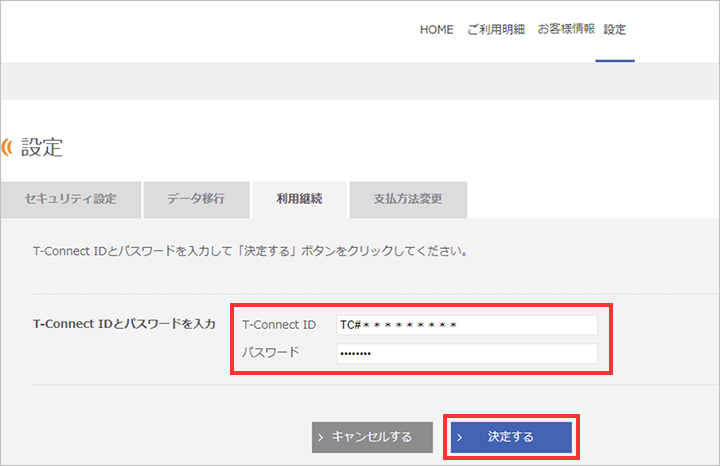Click the orange wave icon beside 設定 heading
Screen dimensions: 720x466
click(9, 148)
